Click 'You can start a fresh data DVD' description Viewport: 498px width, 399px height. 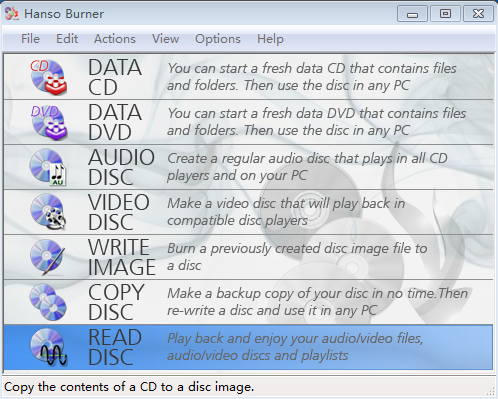click(316, 122)
